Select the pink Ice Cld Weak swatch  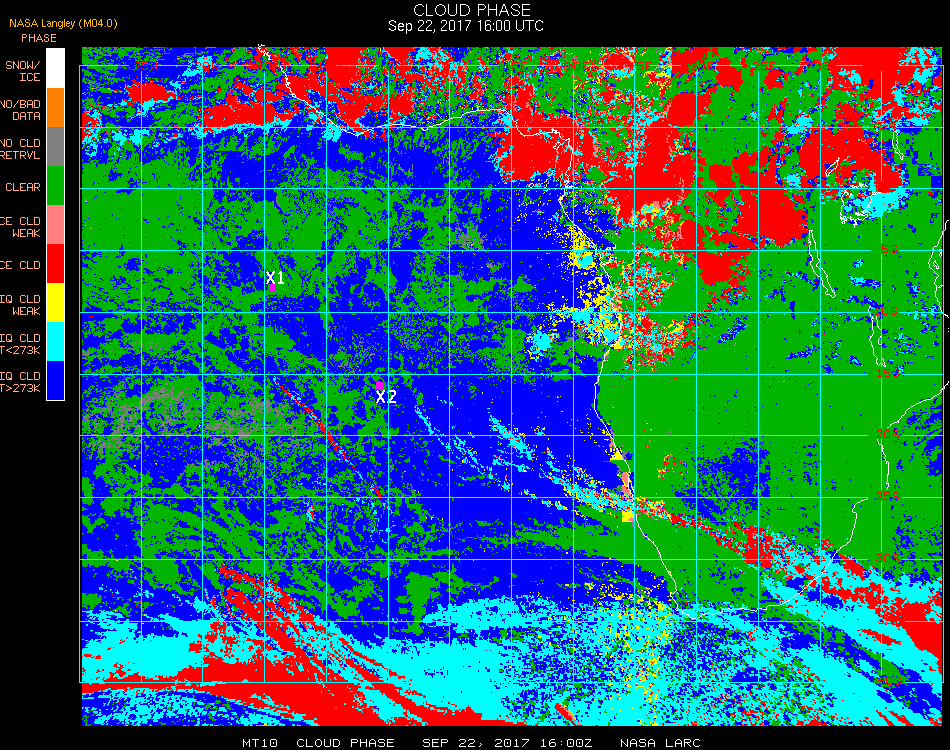[x=55, y=224]
